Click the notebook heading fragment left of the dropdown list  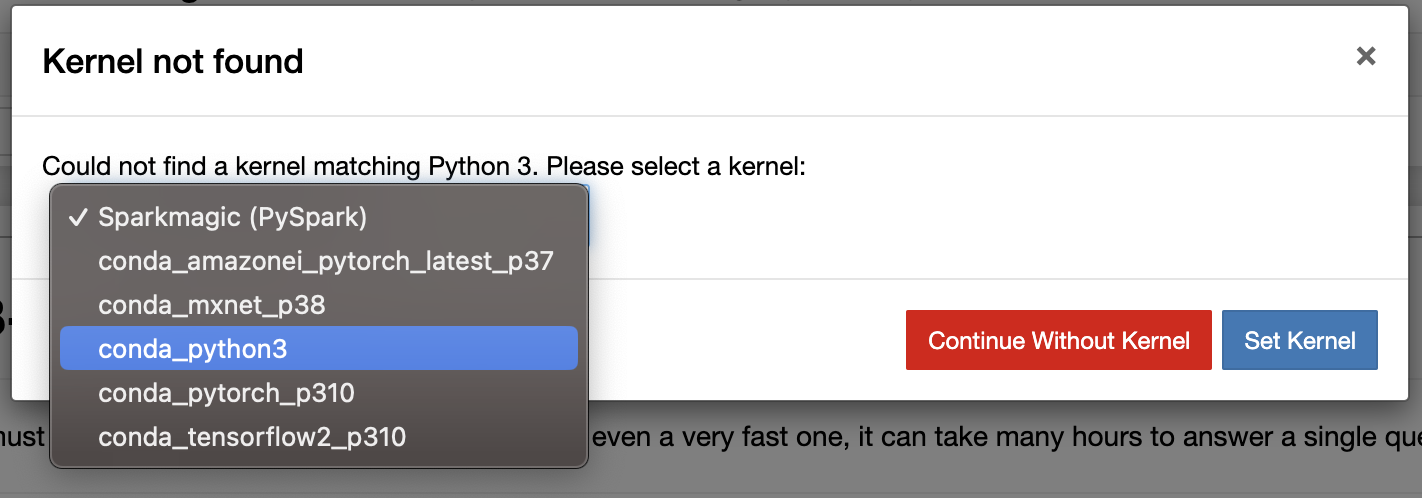[5, 318]
